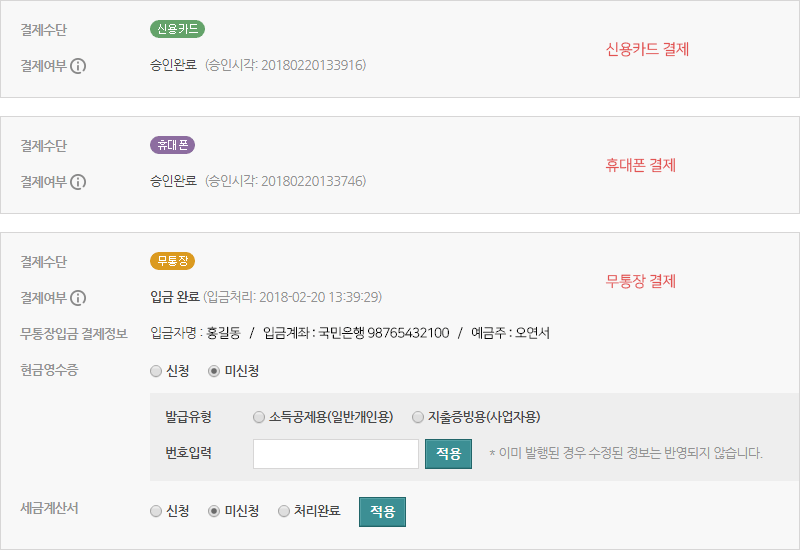Select 신청 radio for 세금계산서

coord(156,511)
